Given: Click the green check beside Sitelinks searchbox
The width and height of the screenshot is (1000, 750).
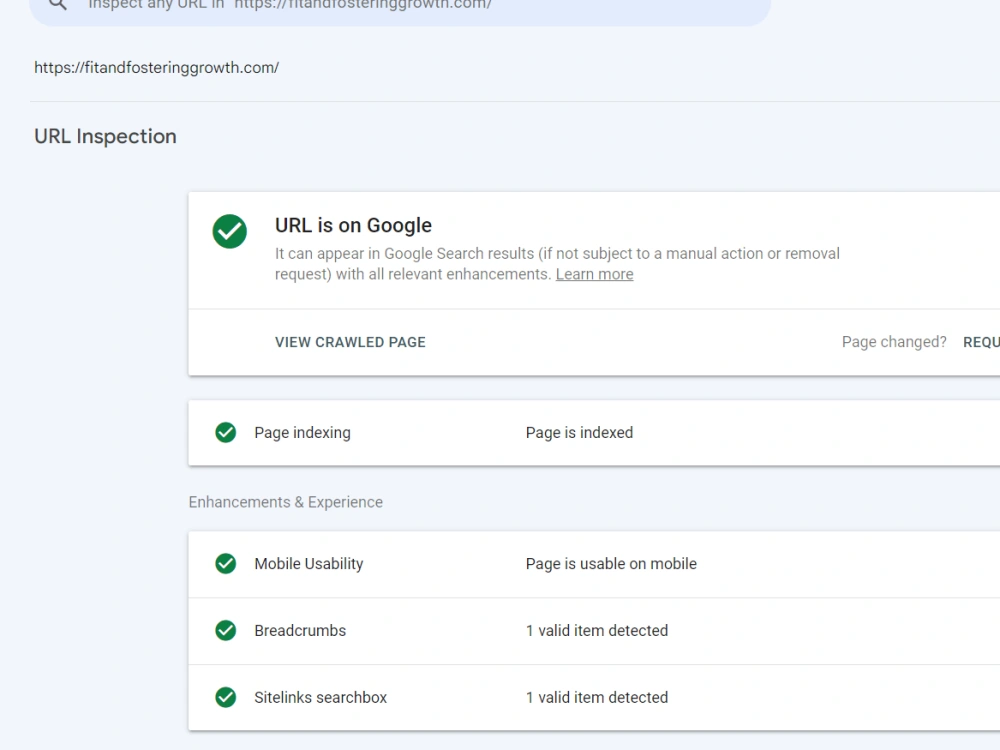Looking at the screenshot, I should pos(226,698).
